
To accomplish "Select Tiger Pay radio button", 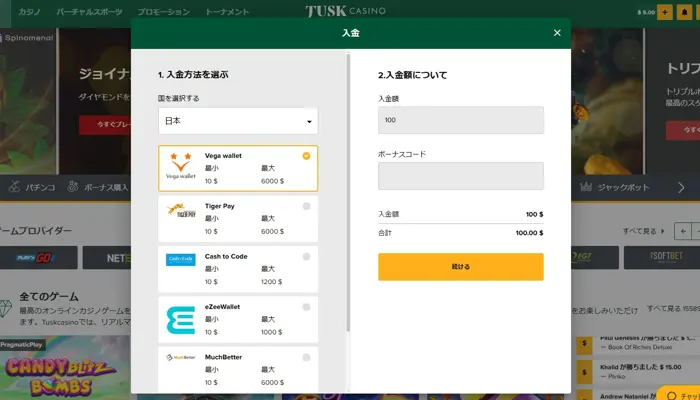I will tap(306, 206).
